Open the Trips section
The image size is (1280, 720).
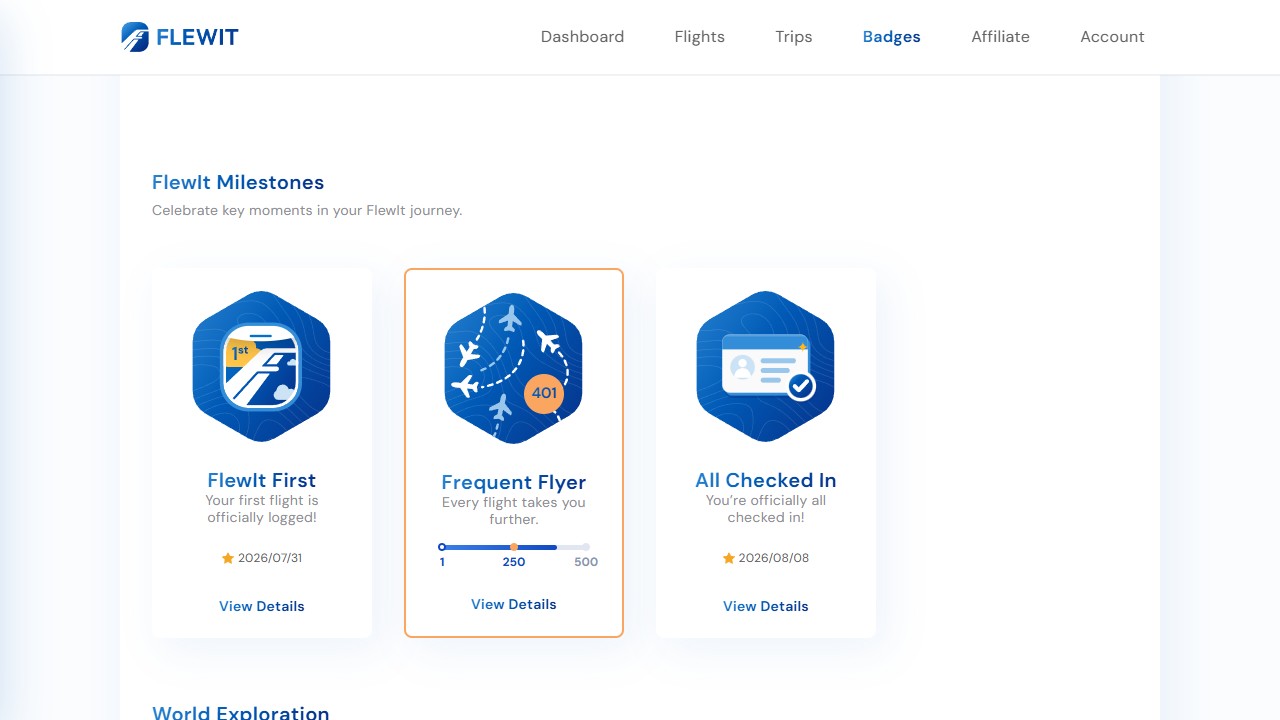[x=794, y=37]
